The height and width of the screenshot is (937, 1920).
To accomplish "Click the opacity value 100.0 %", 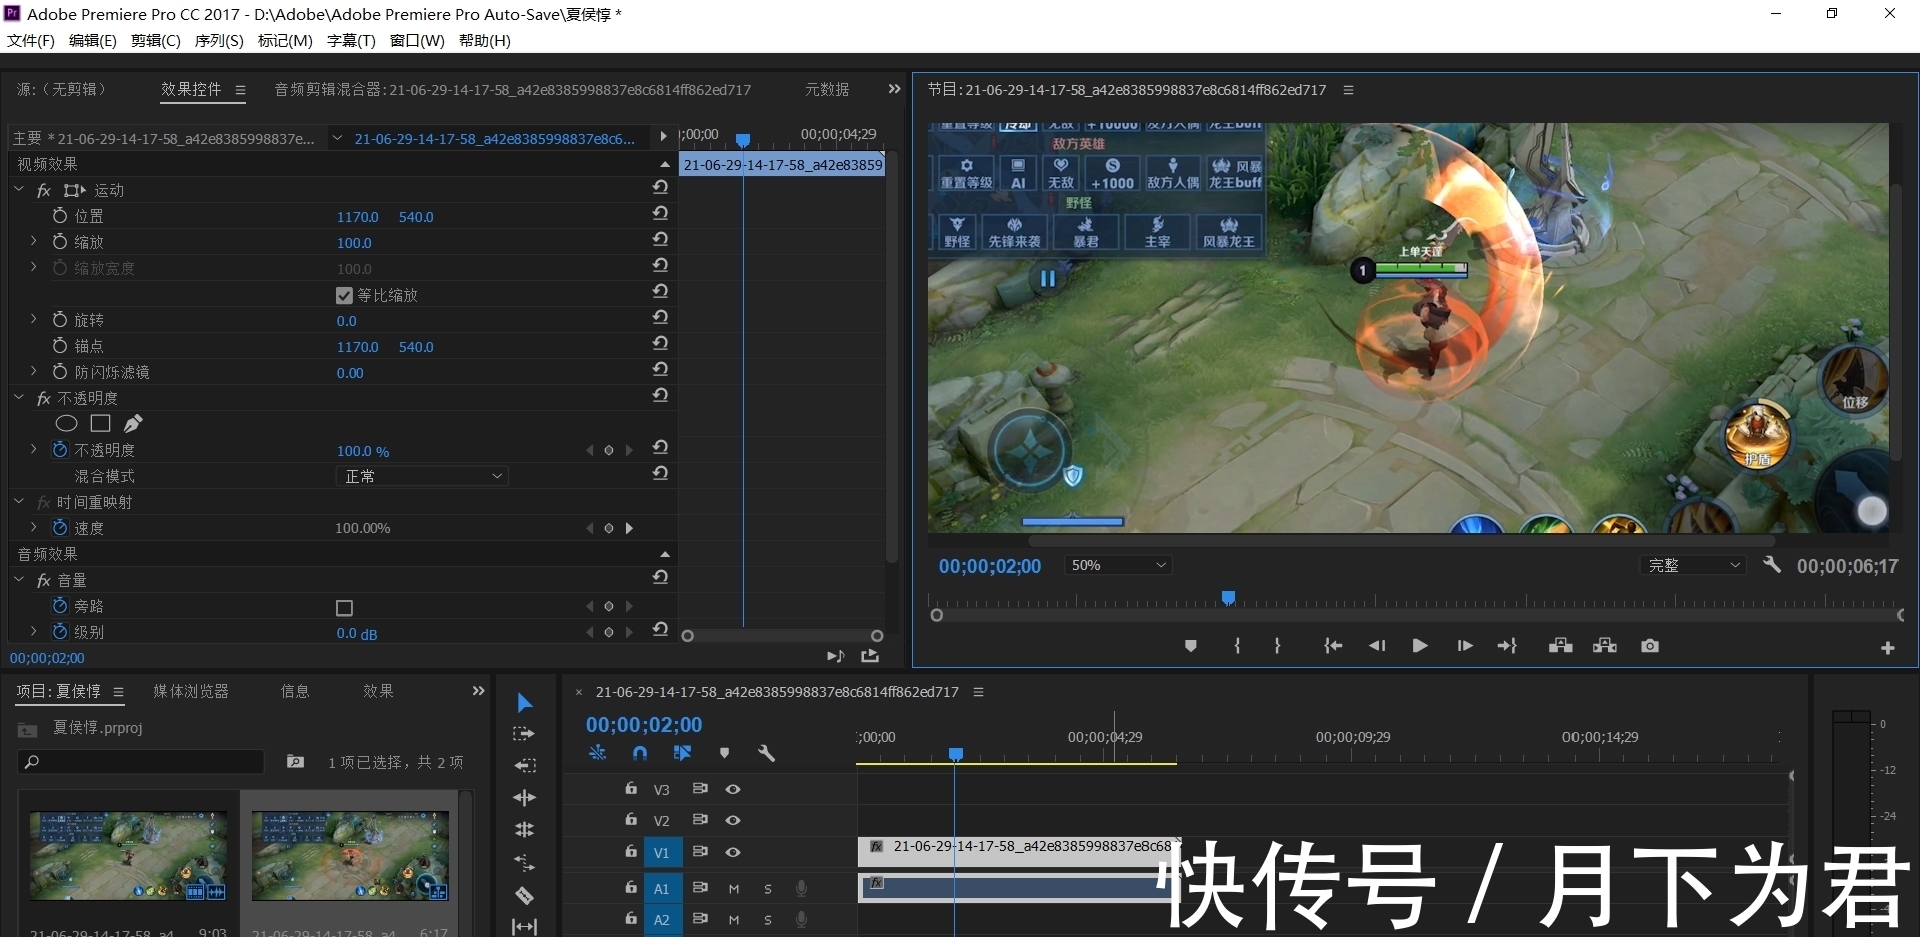I will click(363, 451).
